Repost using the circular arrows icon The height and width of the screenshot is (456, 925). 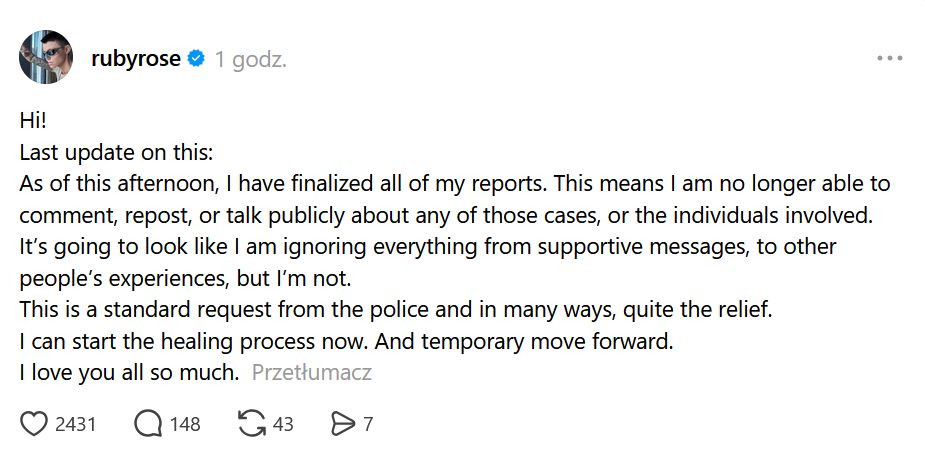pos(251,424)
